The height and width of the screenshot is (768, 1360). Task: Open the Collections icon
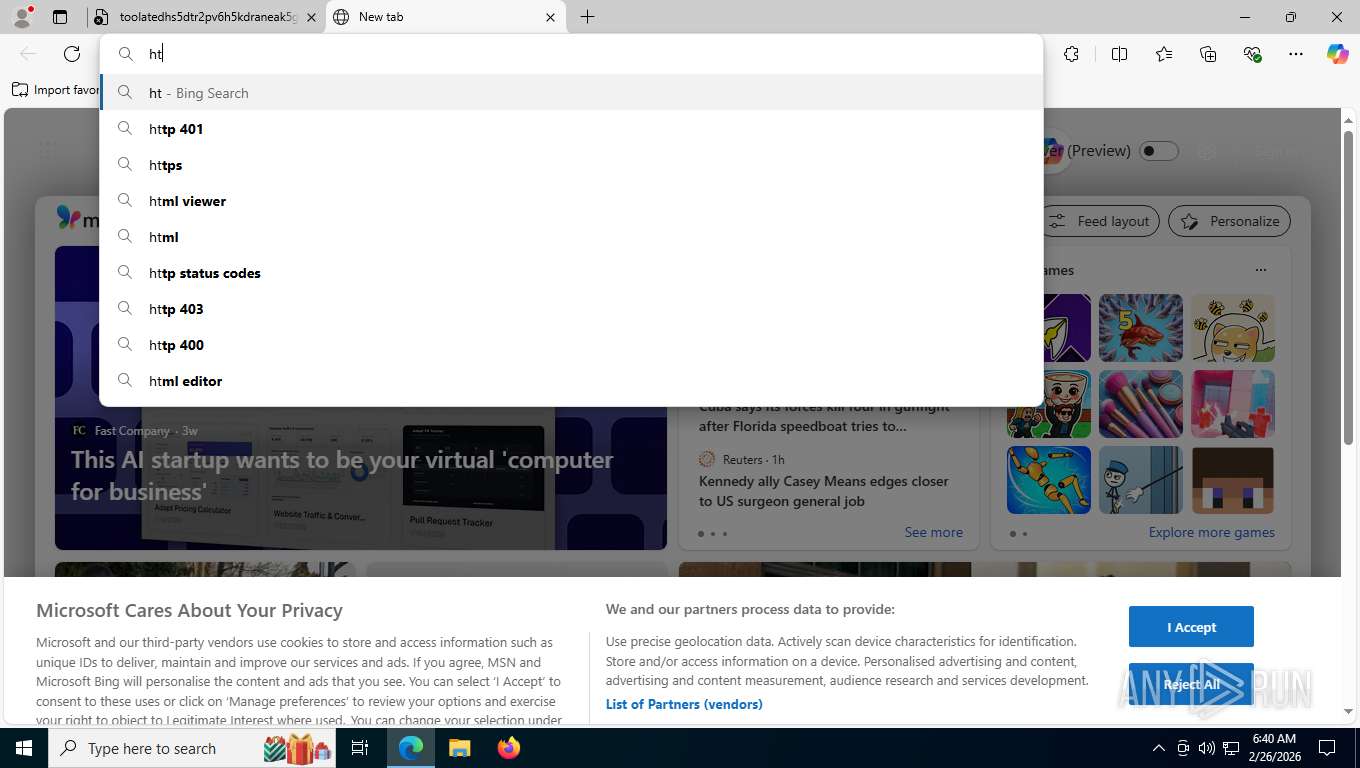1208,54
